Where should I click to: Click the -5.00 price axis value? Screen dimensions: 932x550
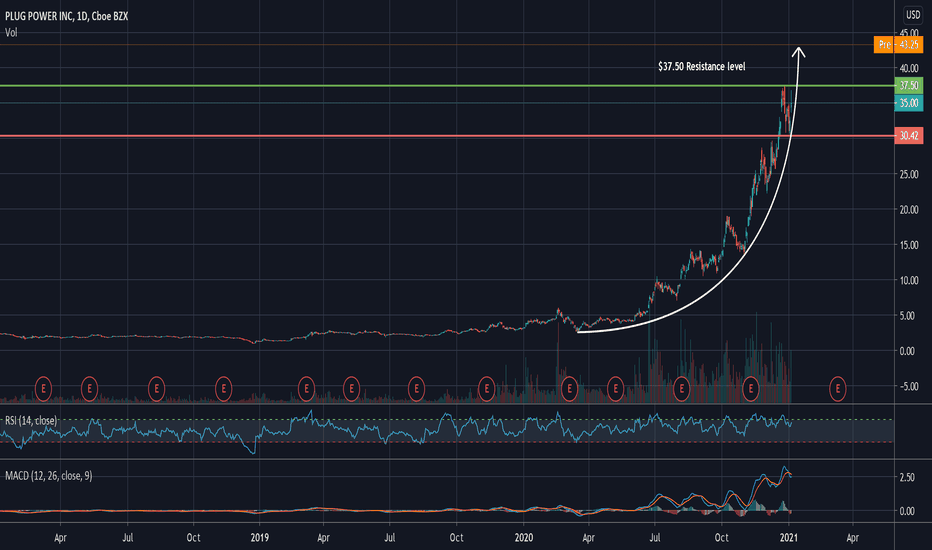click(908, 386)
